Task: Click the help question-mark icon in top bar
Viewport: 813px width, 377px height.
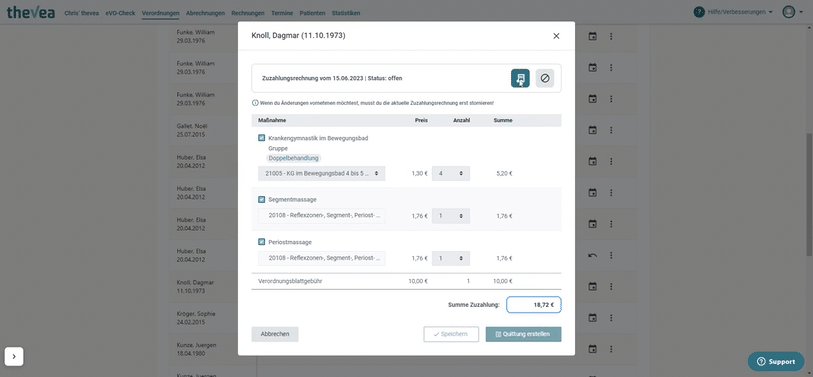Action: [x=699, y=12]
